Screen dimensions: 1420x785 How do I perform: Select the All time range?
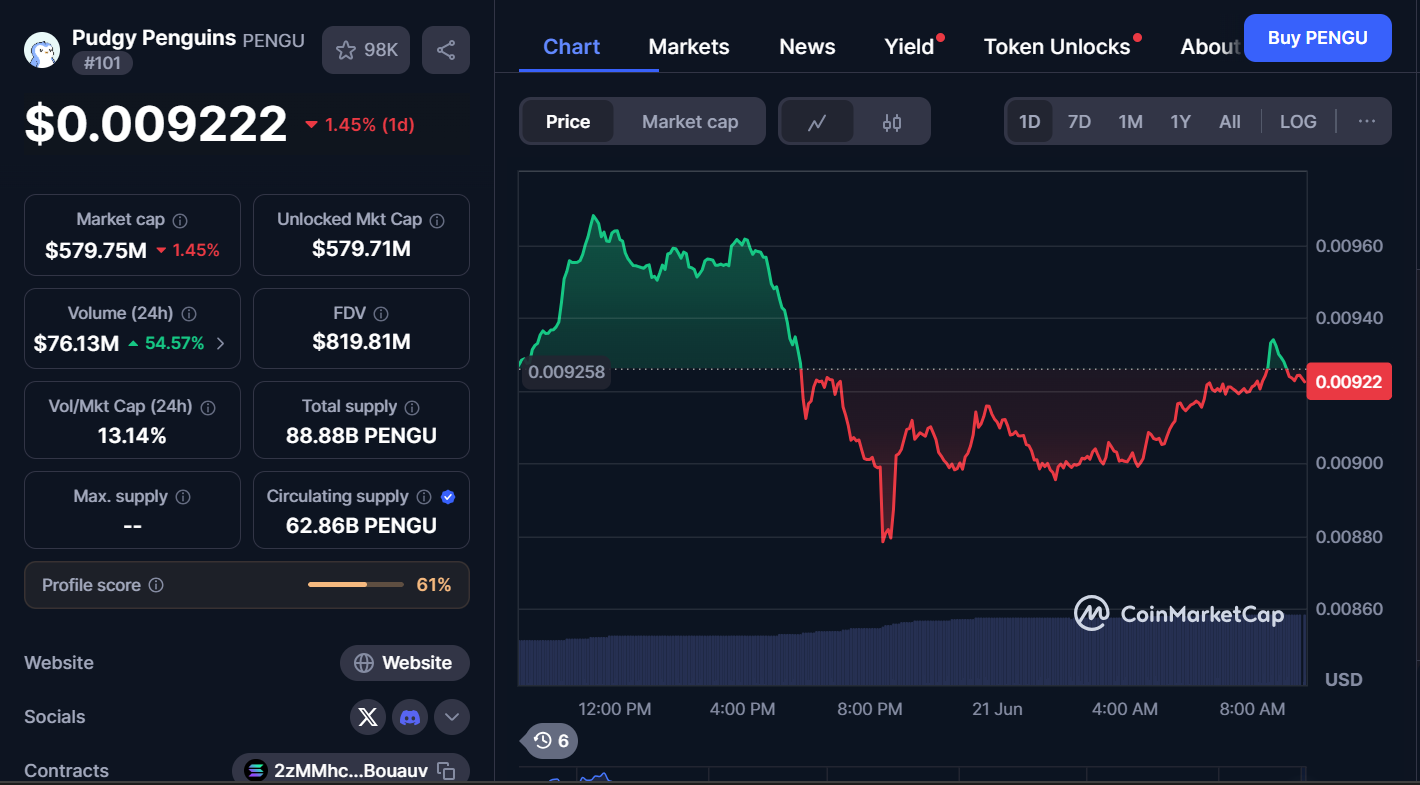[x=1230, y=122]
